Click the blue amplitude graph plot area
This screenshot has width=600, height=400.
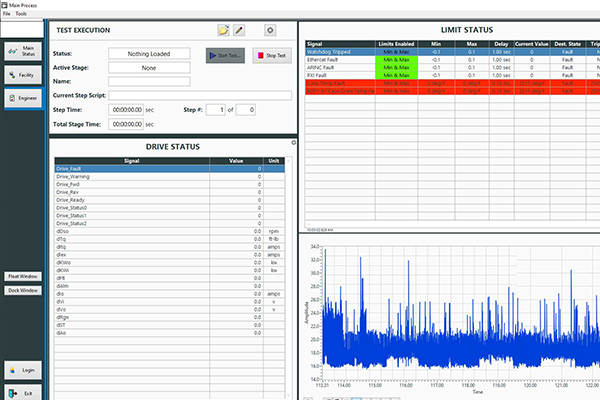[x=461, y=312]
